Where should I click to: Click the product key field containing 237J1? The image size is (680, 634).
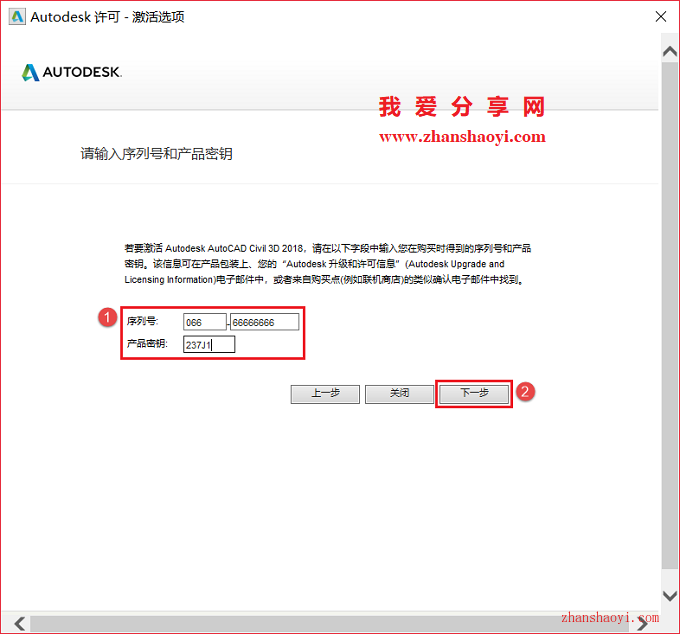pyautogui.click(x=209, y=345)
